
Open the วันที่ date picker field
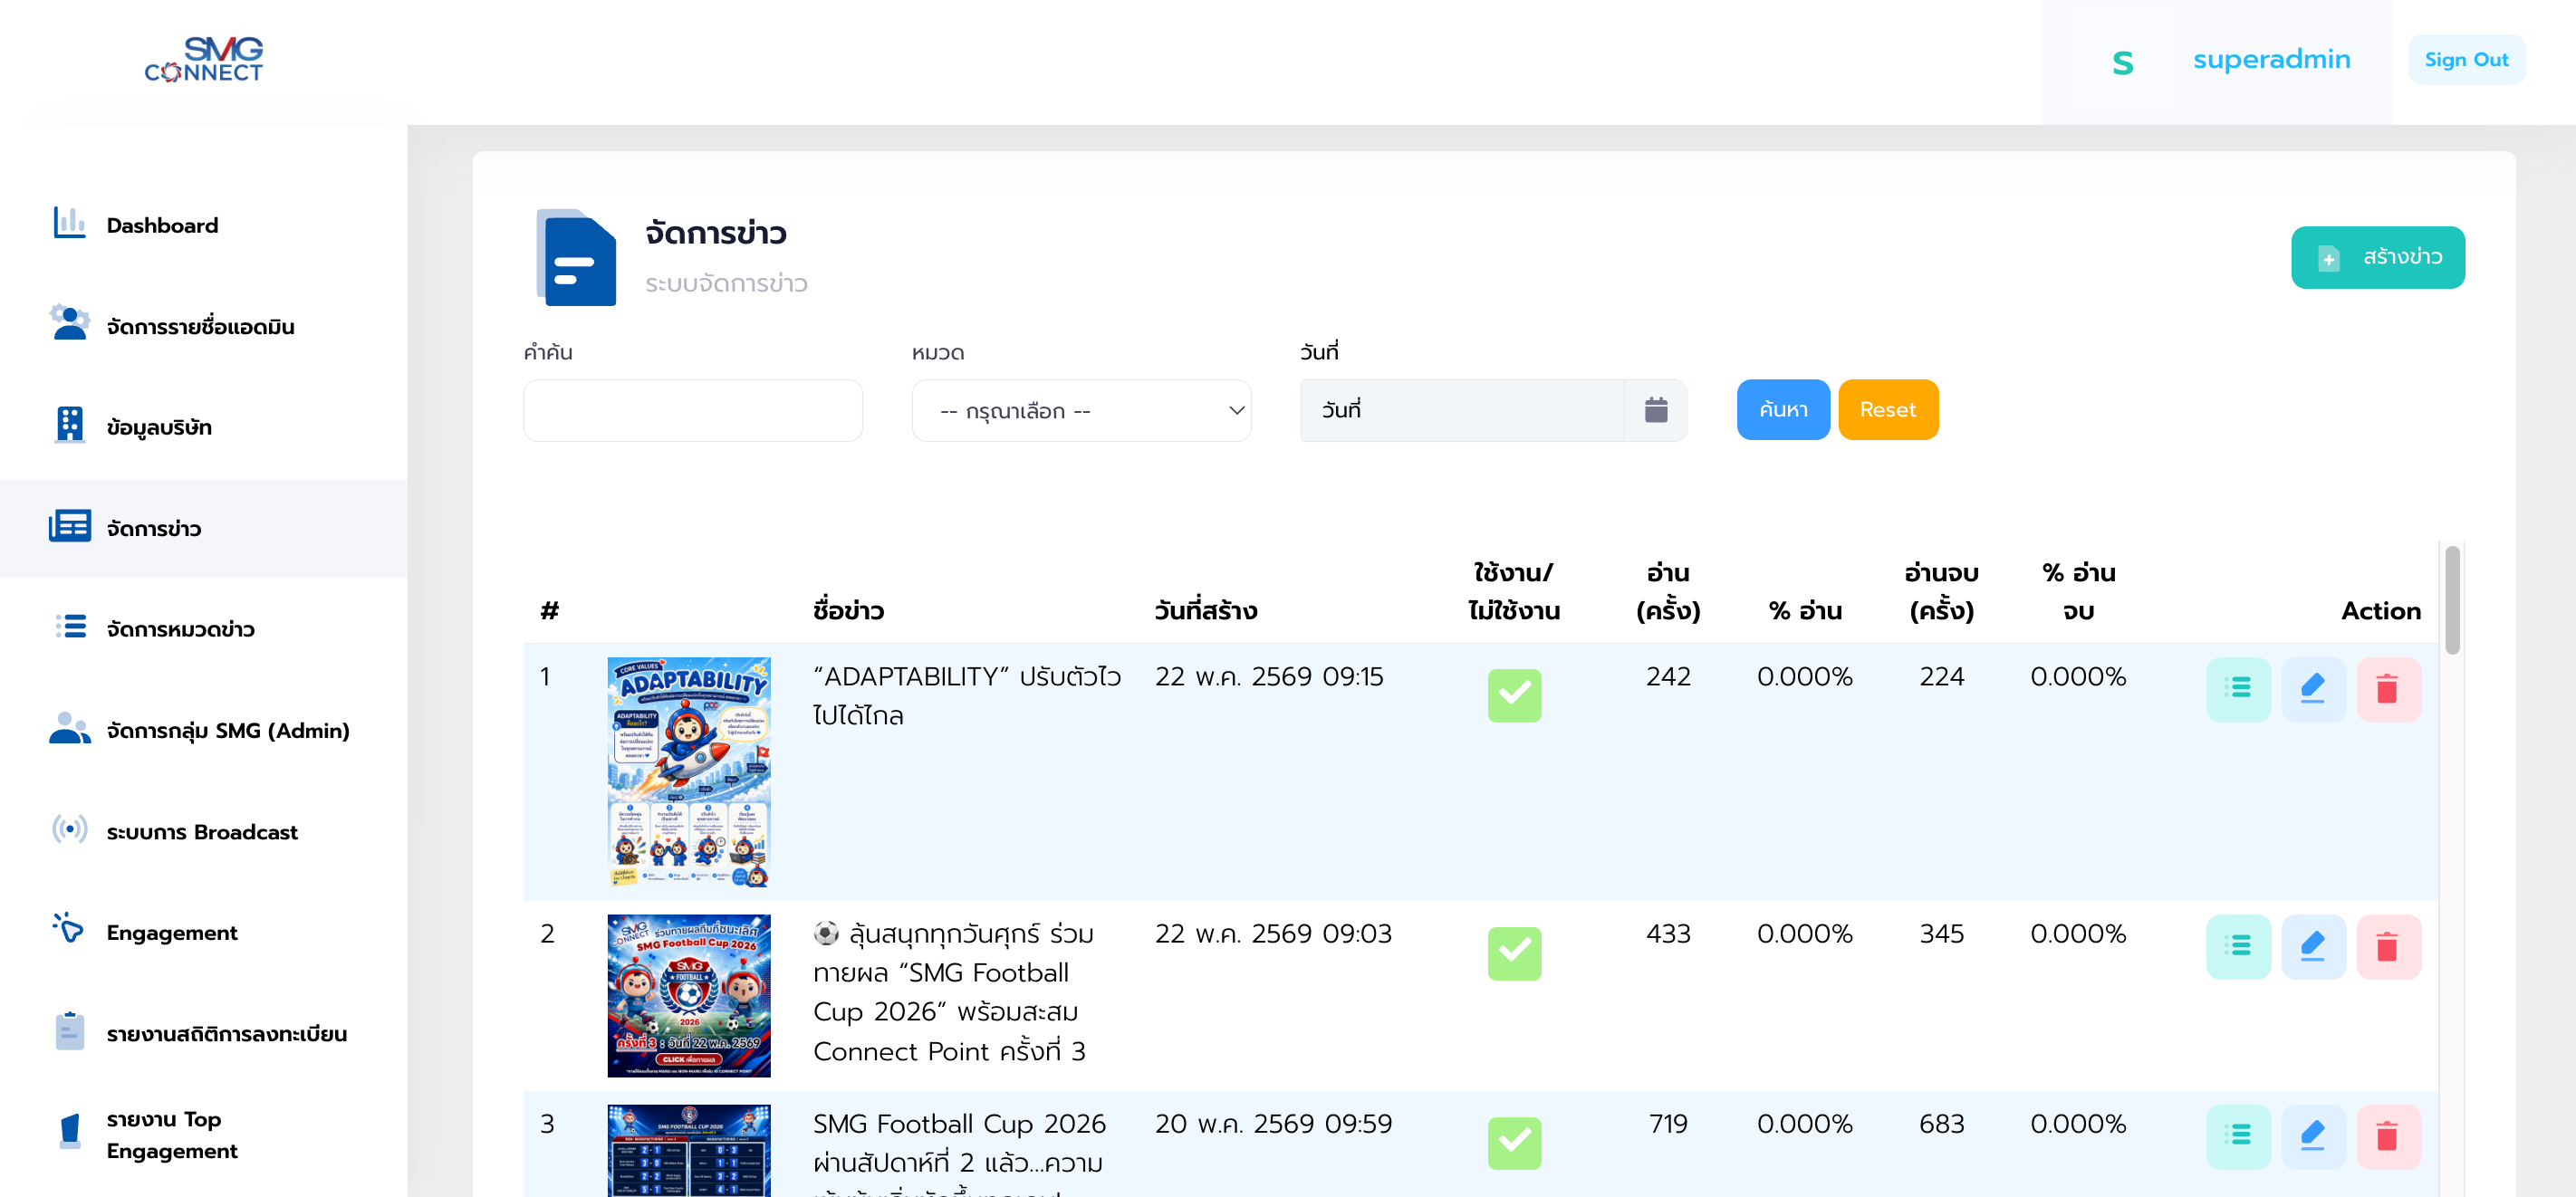click(x=1462, y=410)
